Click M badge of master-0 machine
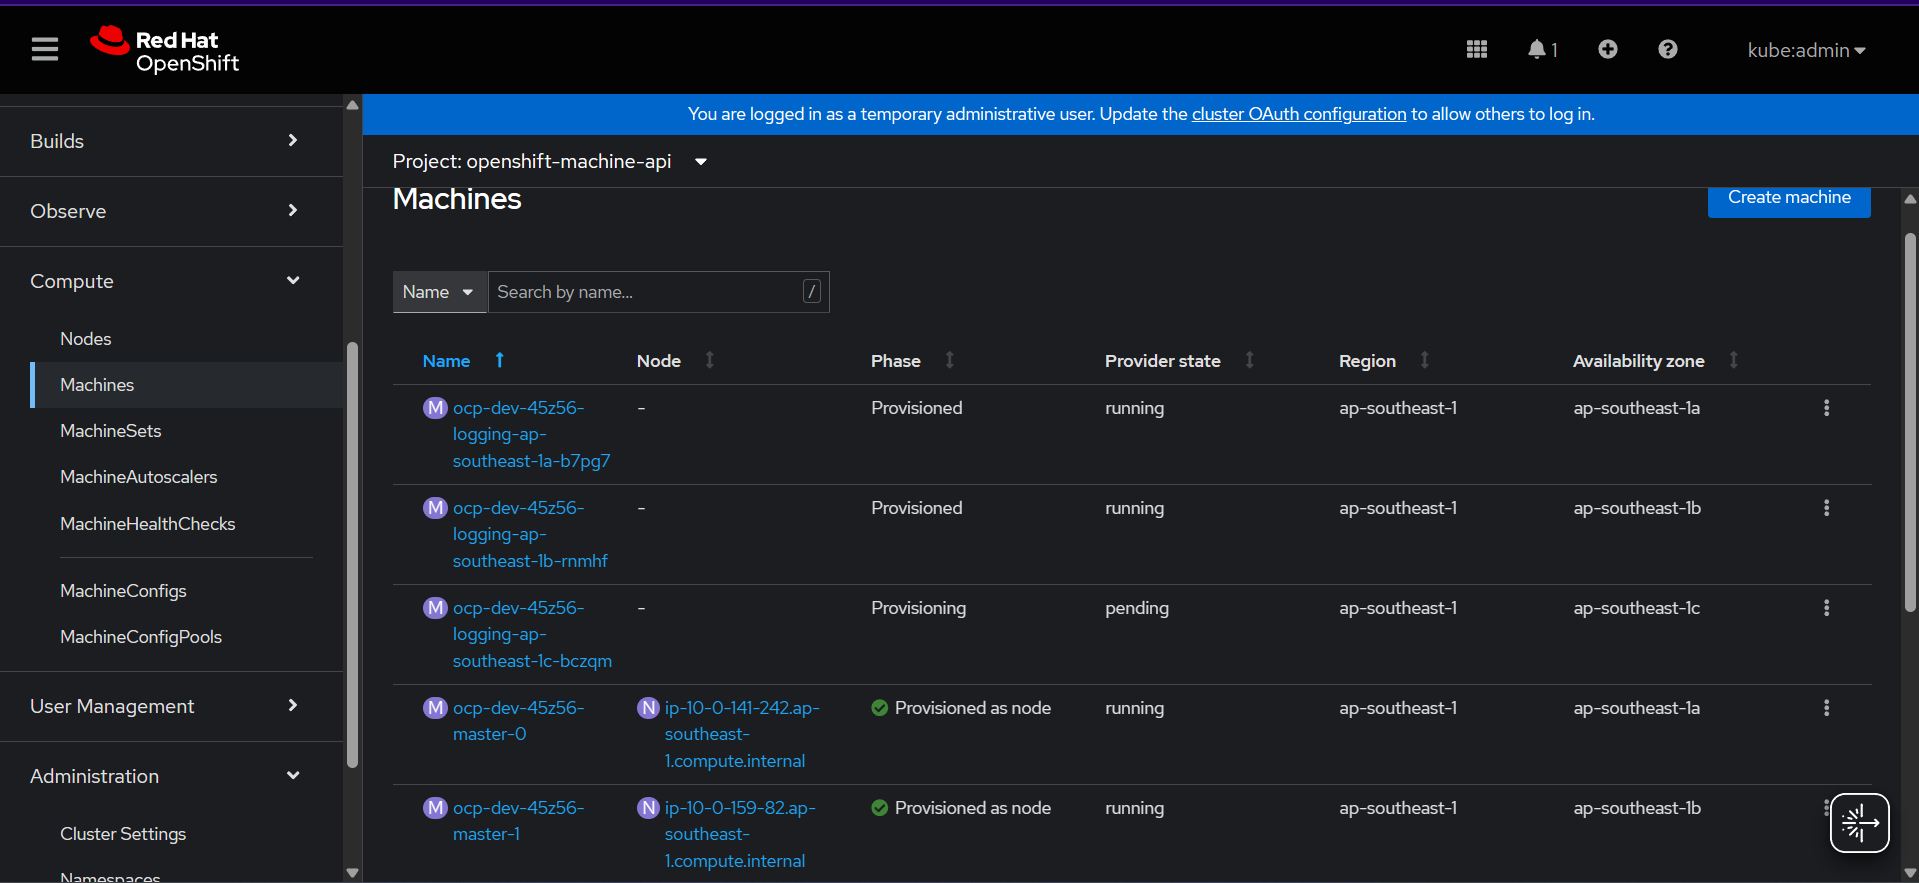This screenshot has height=883, width=1919. click(435, 708)
